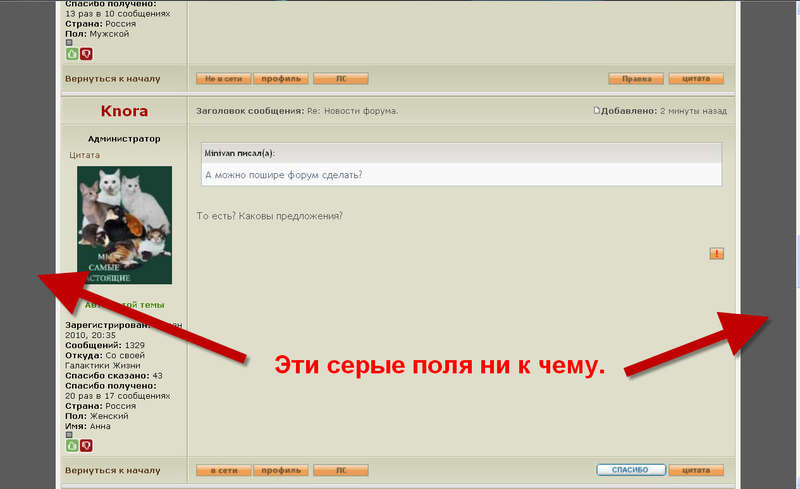The height and width of the screenshot is (489, 800).
Task: Click the 'Цитата' link under Администратор
Action: 84,155
